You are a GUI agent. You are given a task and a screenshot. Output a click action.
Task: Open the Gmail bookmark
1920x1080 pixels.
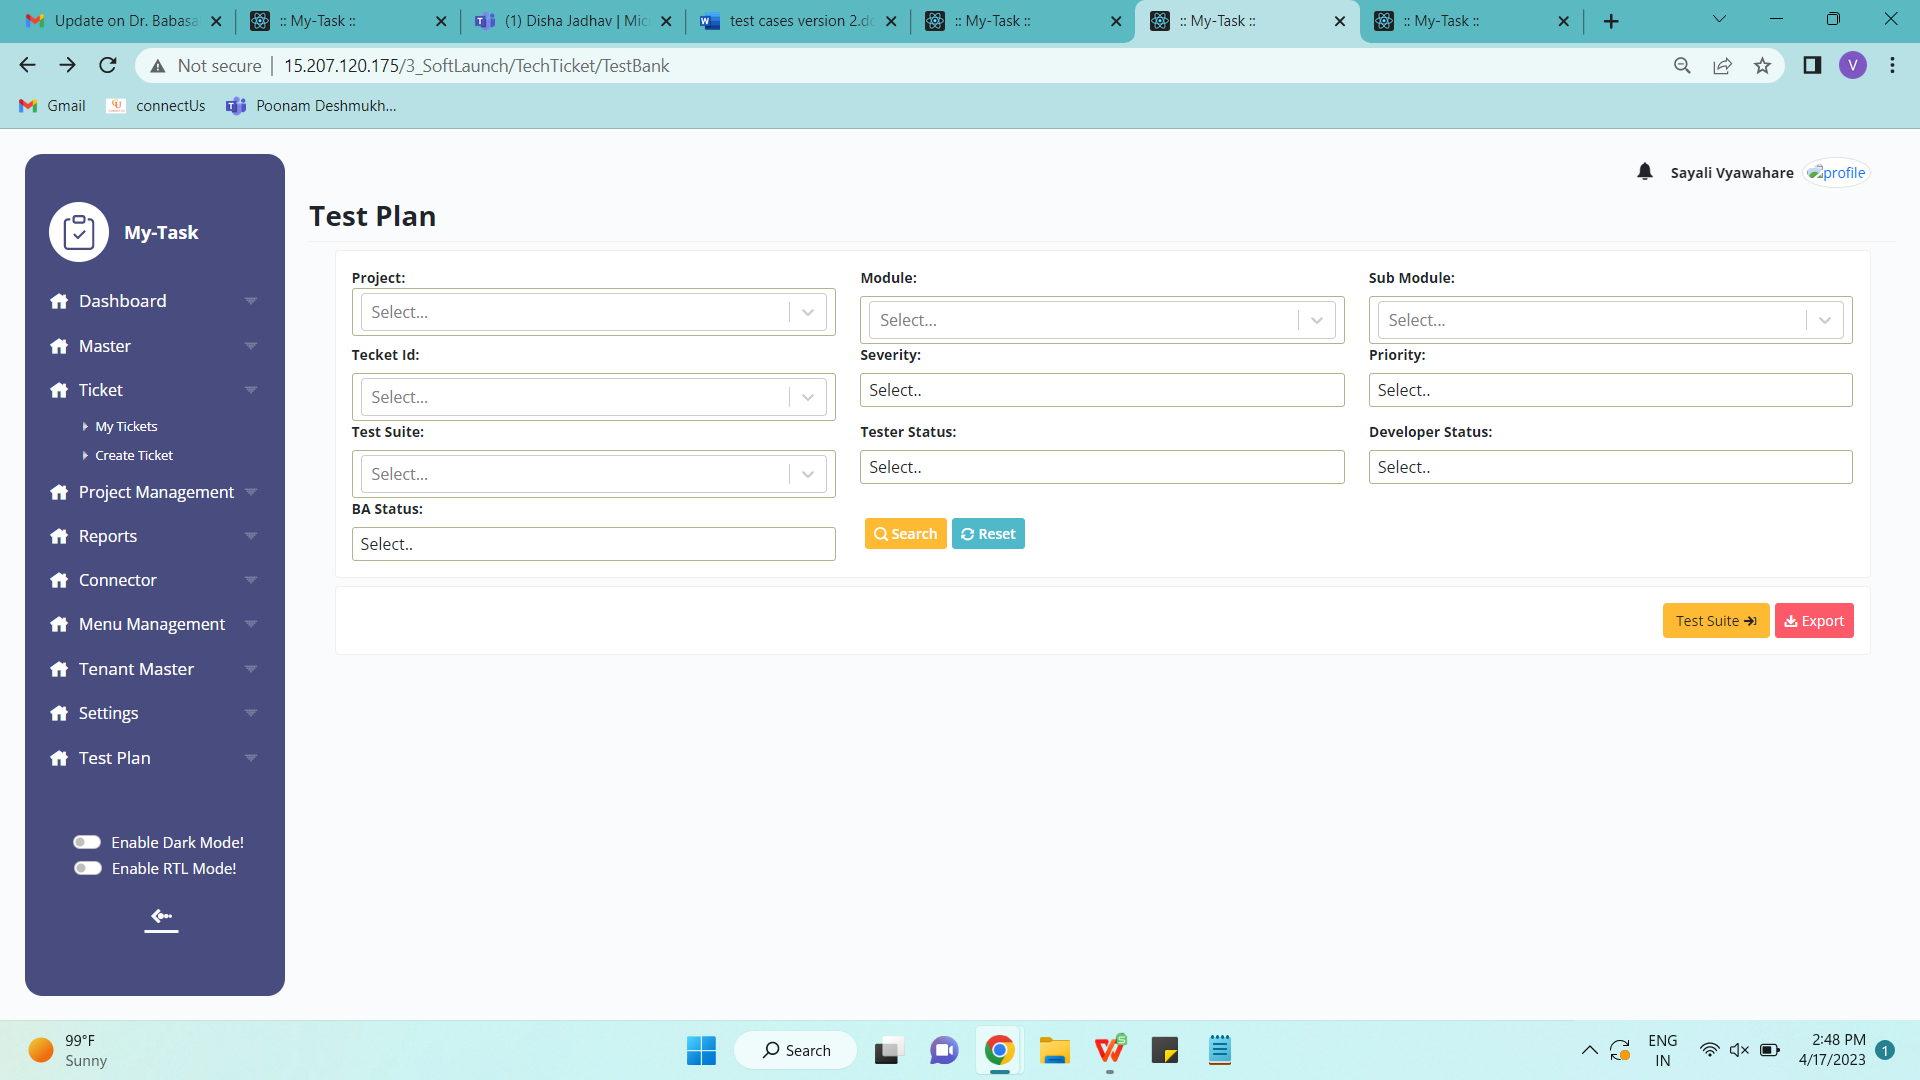point(53,106)
